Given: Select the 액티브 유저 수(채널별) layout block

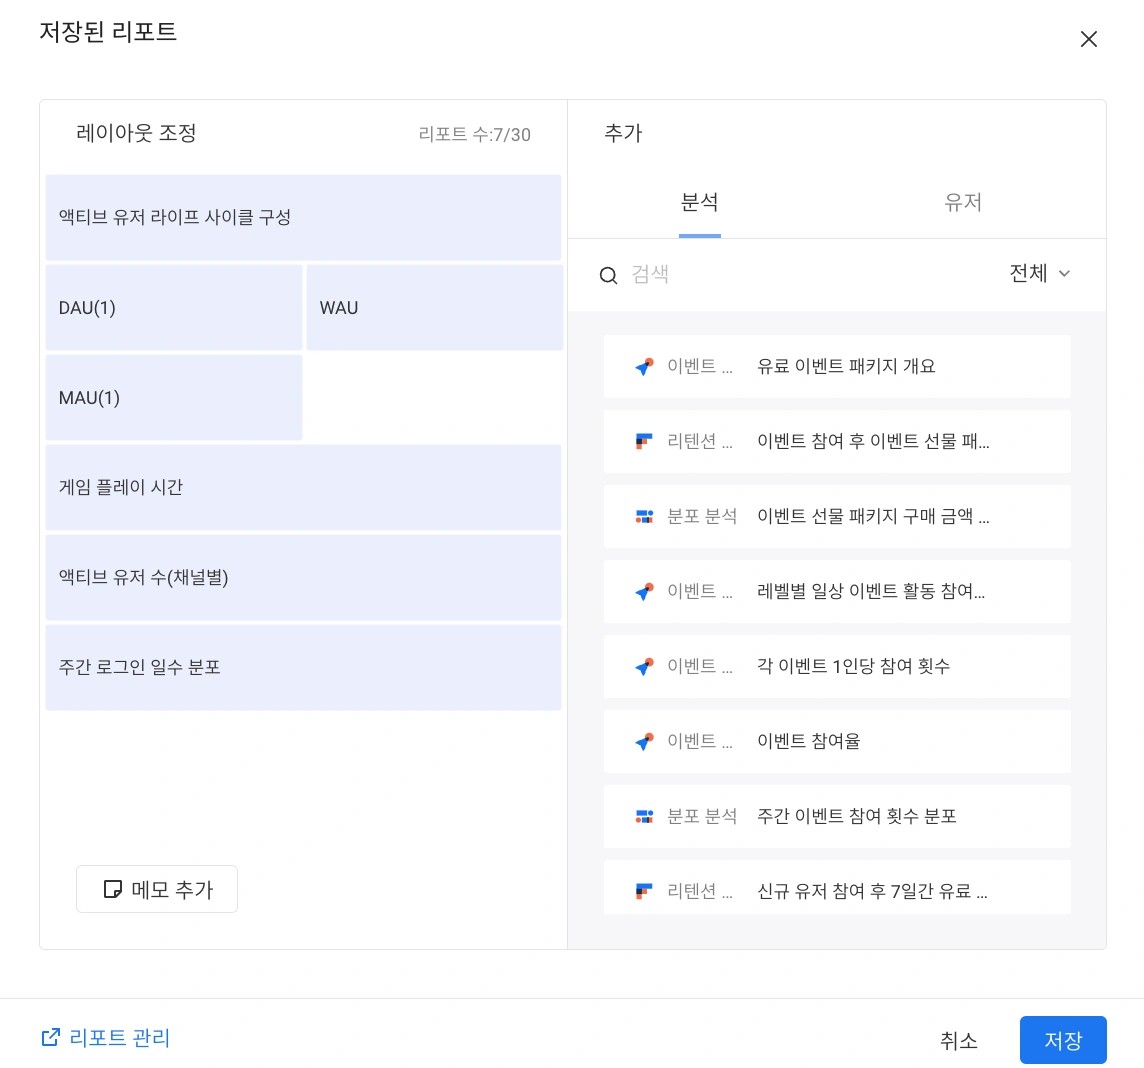Looking at the screenshot, I should point(304,578).
